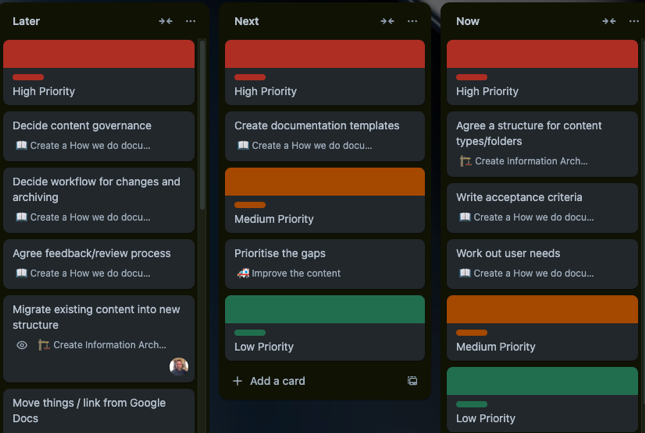Open the Later list actions menu
Viewport: 645px width, 433px height.
191,21
